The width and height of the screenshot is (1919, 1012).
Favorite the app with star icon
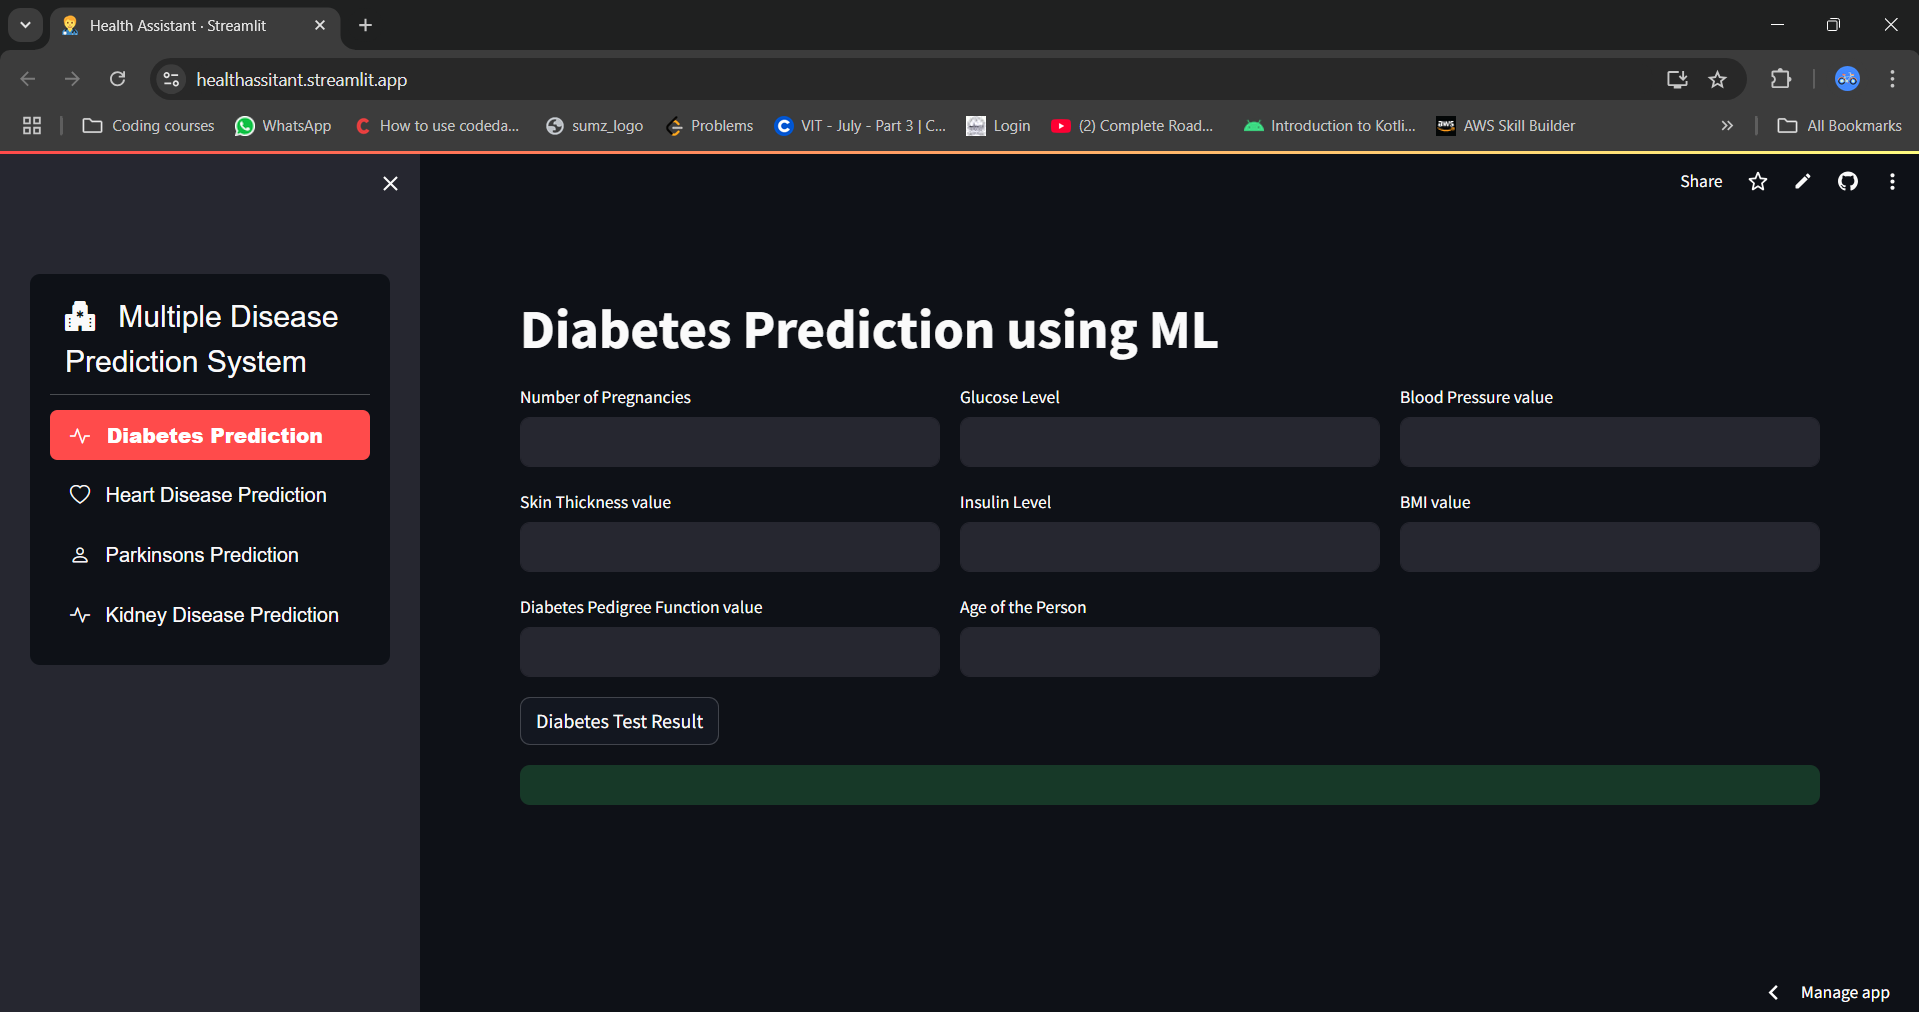[1757, 181]
